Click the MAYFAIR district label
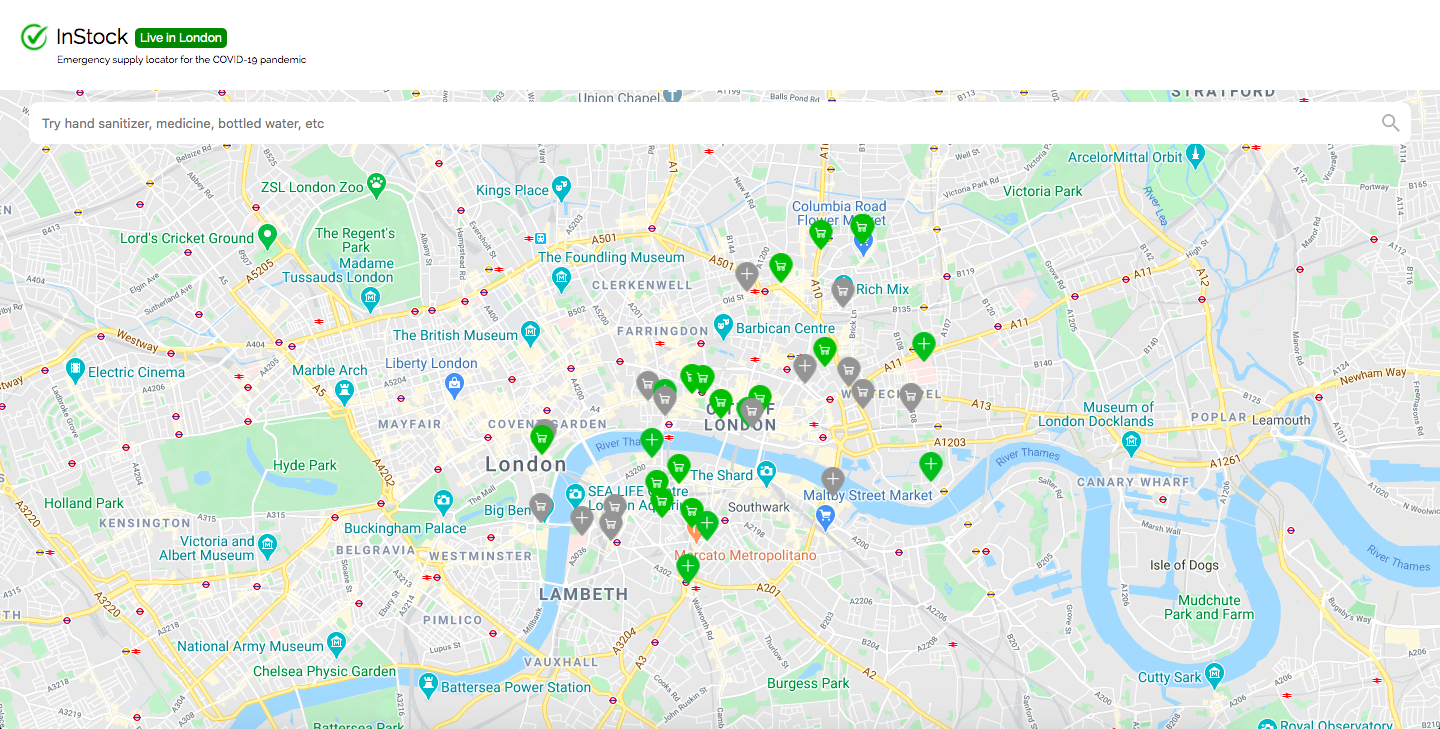 [410, 424]
